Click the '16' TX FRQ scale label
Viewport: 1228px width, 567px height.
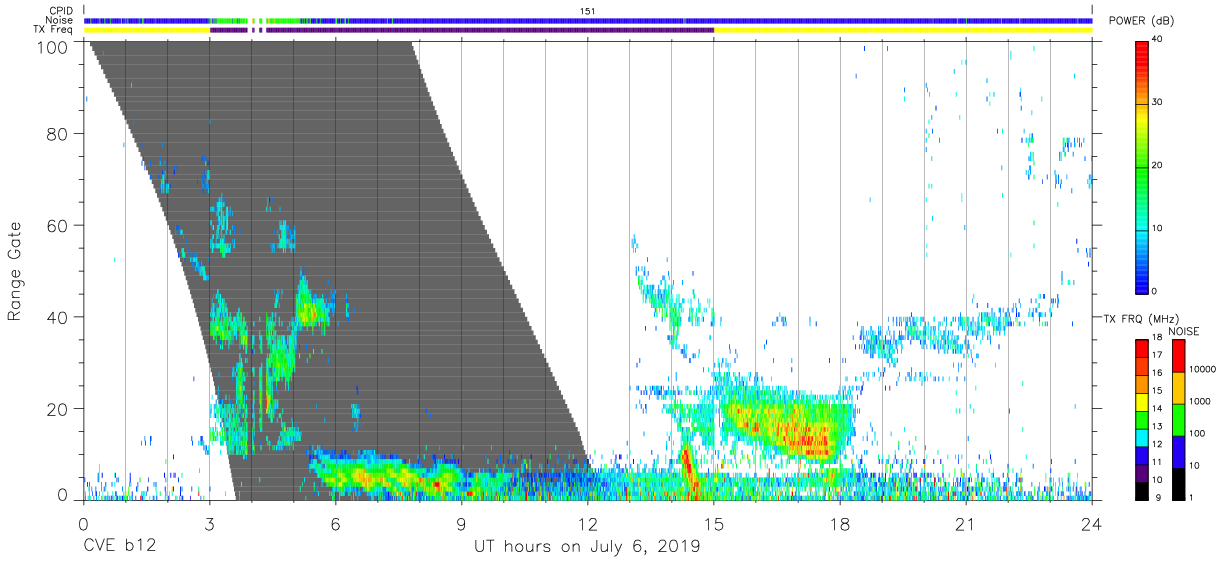coord(1160,373)
